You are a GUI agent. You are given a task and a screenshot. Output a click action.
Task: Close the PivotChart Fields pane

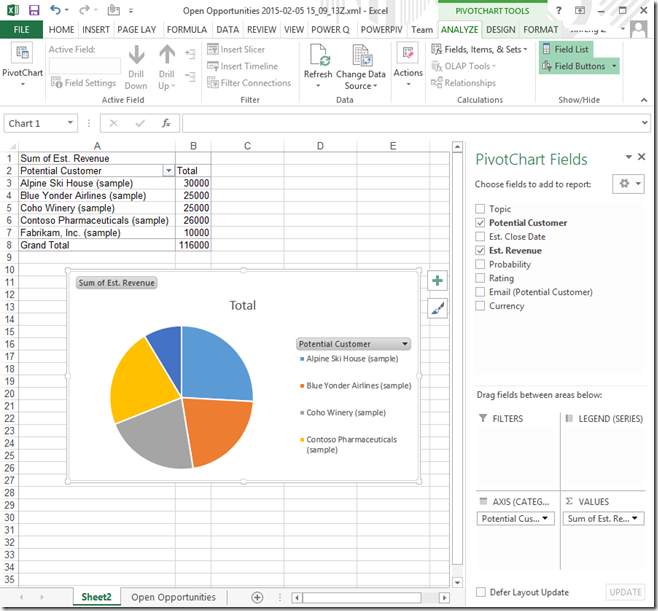[x=642, y=157]
